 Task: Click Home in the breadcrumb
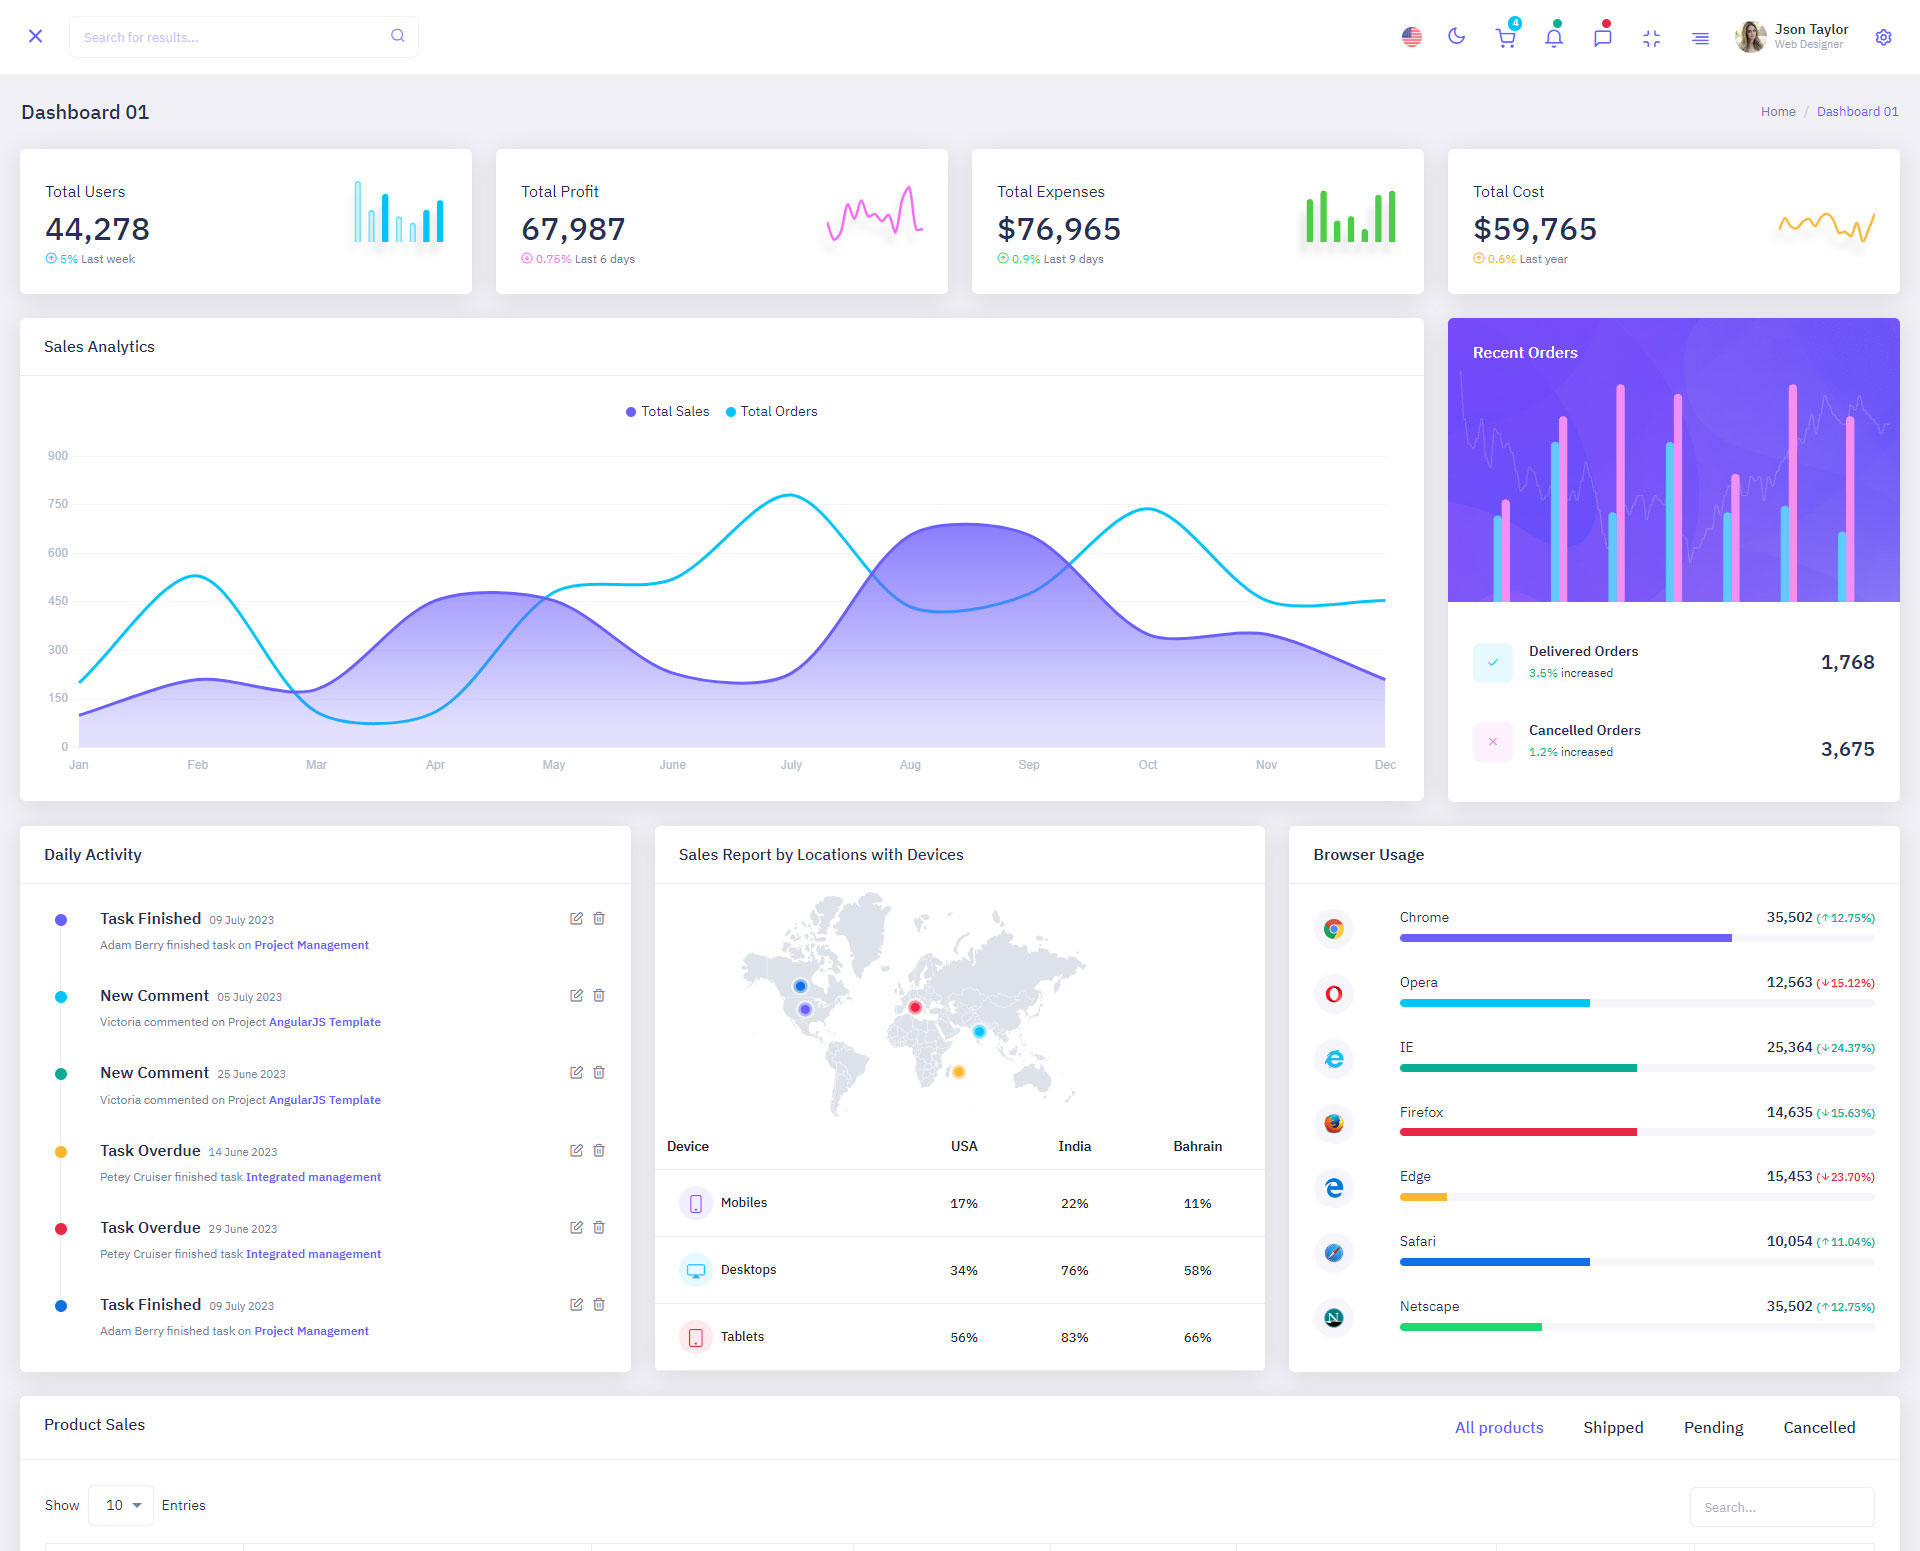pyautogui.click(x=1777, y=111)
